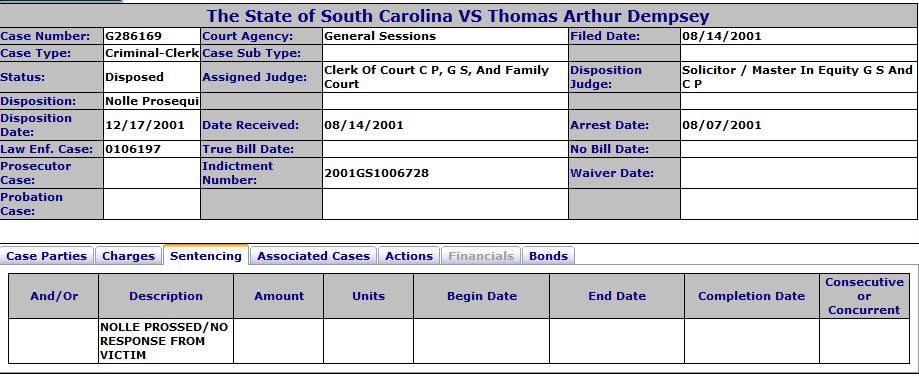The image size is (919, 377).
Task: Select the Sentencing tab
Action: click(206, 256)
